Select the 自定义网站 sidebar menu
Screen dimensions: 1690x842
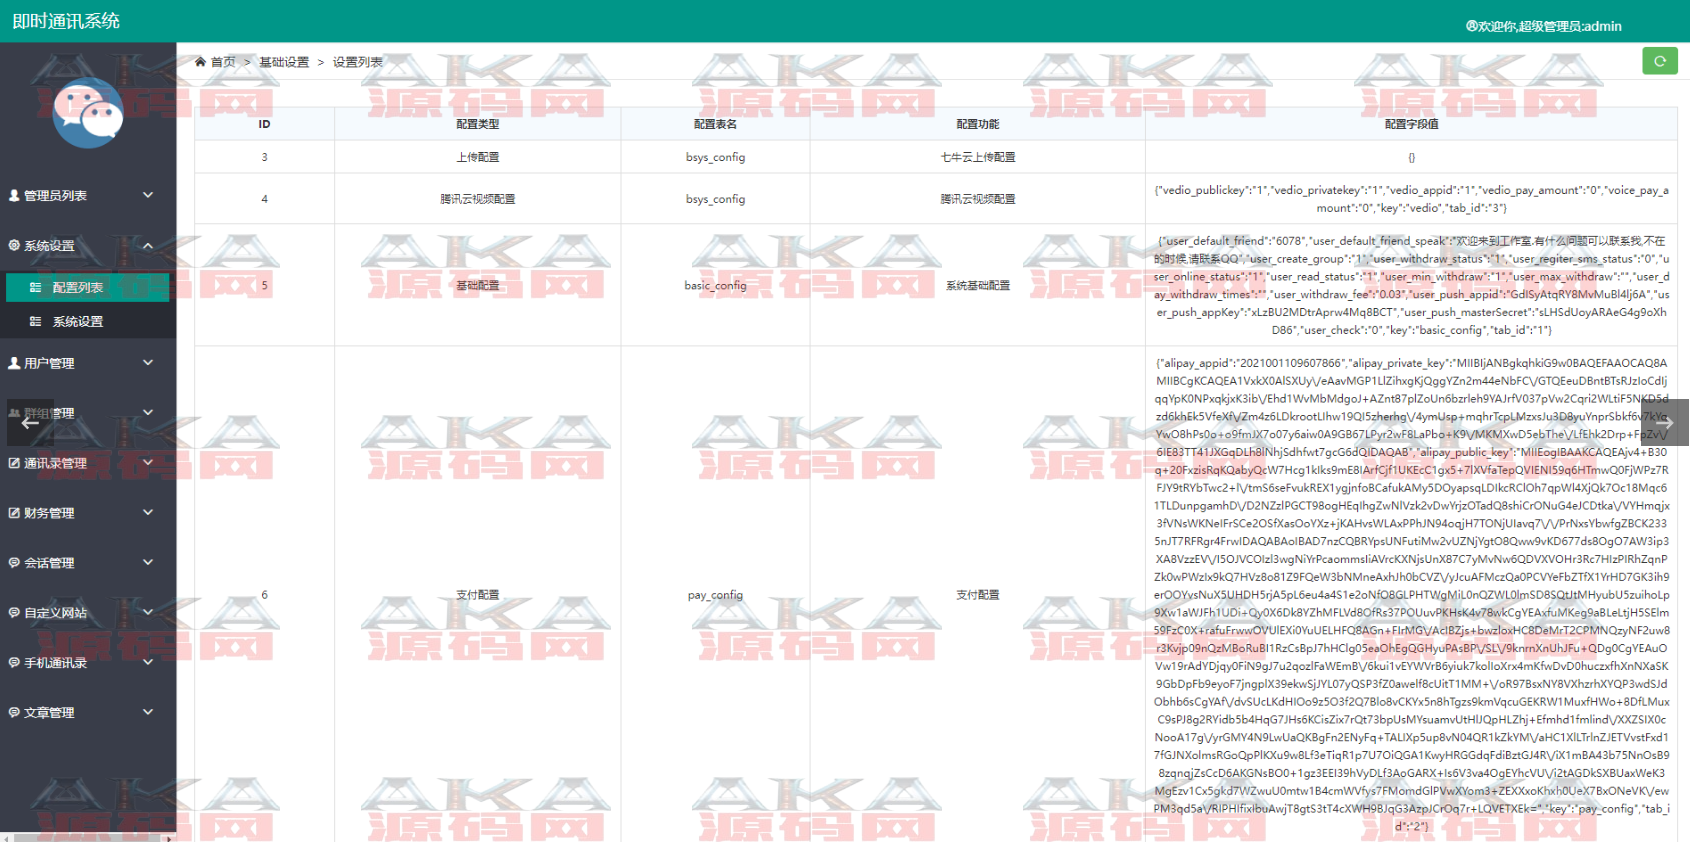[55, 613]
